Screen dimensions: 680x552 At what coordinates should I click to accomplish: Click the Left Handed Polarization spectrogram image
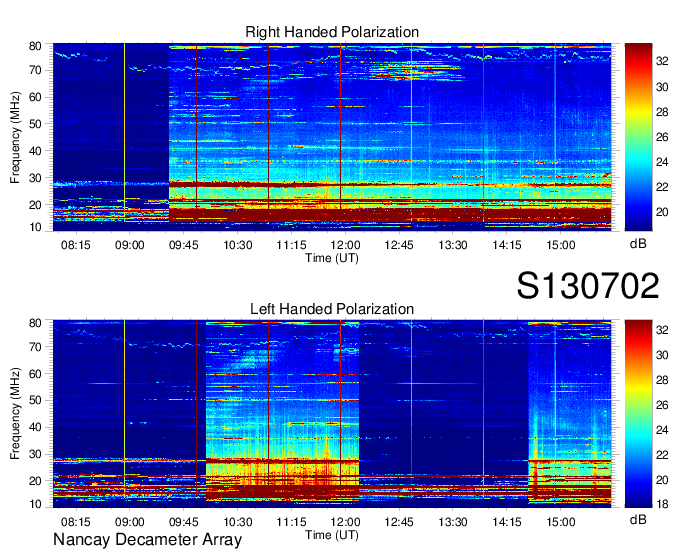332,414
